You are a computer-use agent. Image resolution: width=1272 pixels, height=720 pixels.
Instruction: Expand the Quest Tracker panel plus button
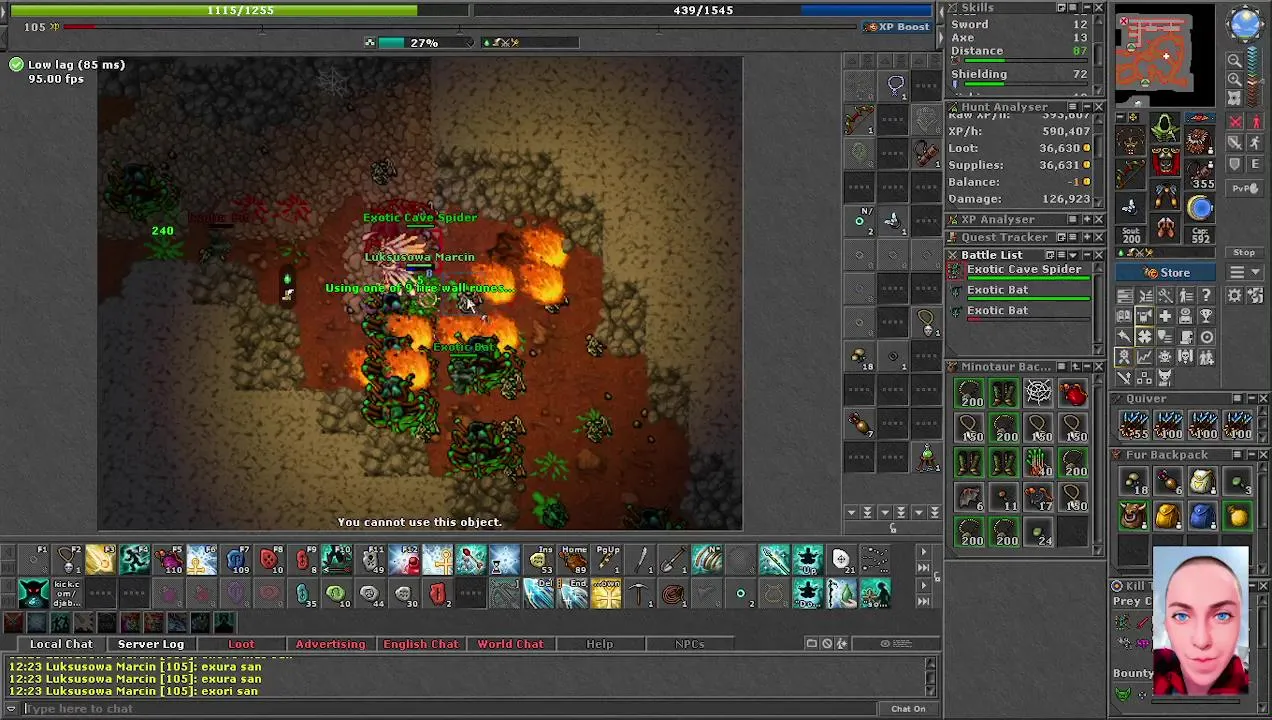point(1087,237)
